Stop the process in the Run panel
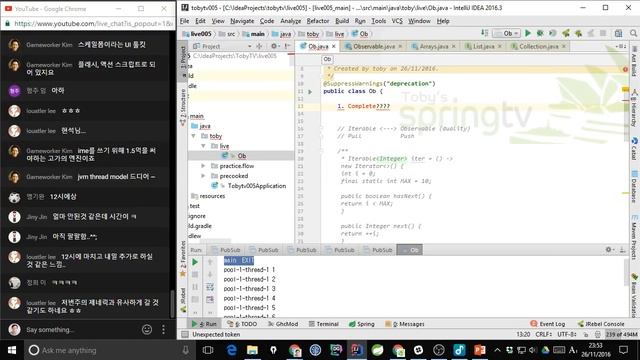This screenshot has height=360, width=640. [x=195, y=275]
